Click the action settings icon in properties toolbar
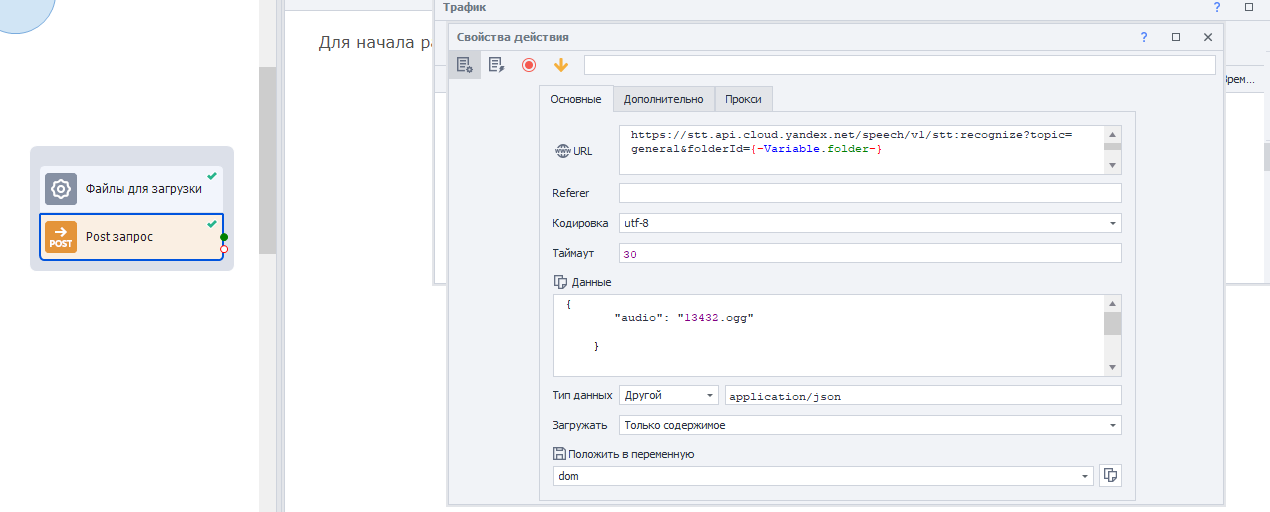Image resolution: width=1270 pixels, height=512 pixels. [x=465, y=65]
